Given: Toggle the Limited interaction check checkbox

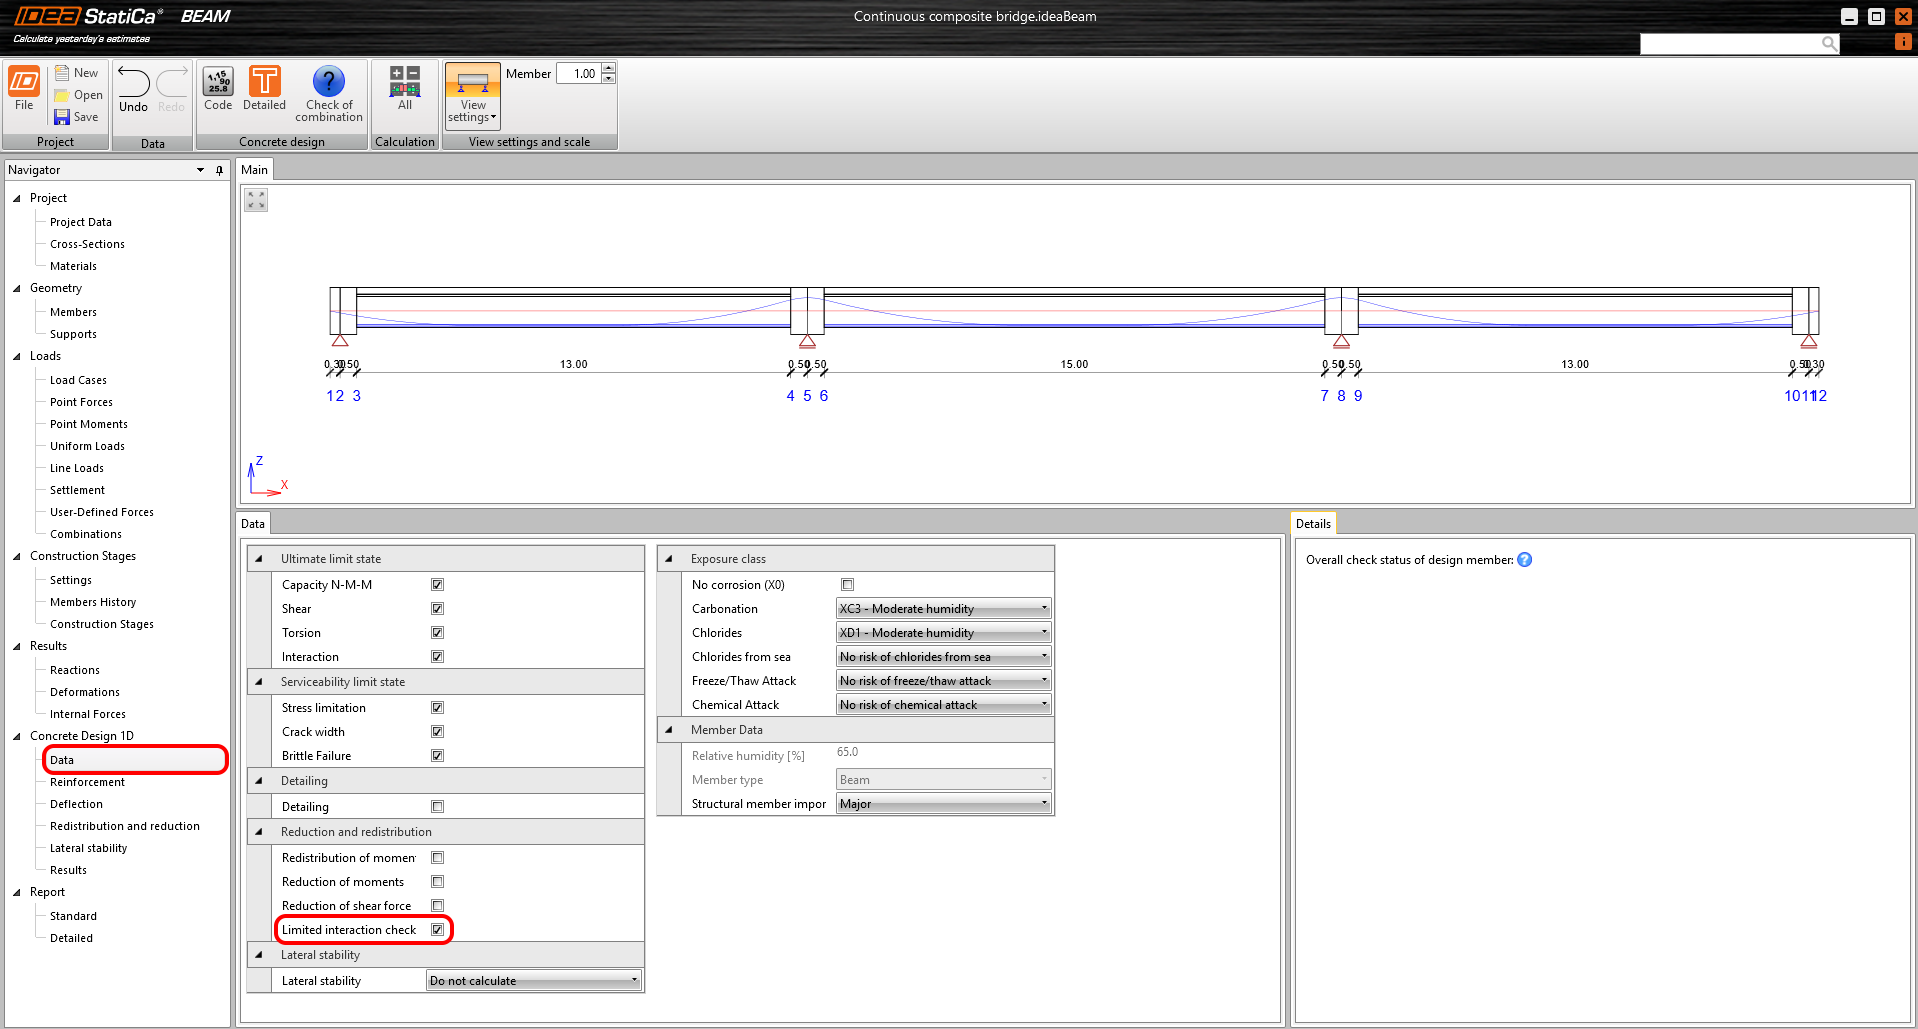Looking at the screenshot, I should pyautogui.click(x=437, y=930).
